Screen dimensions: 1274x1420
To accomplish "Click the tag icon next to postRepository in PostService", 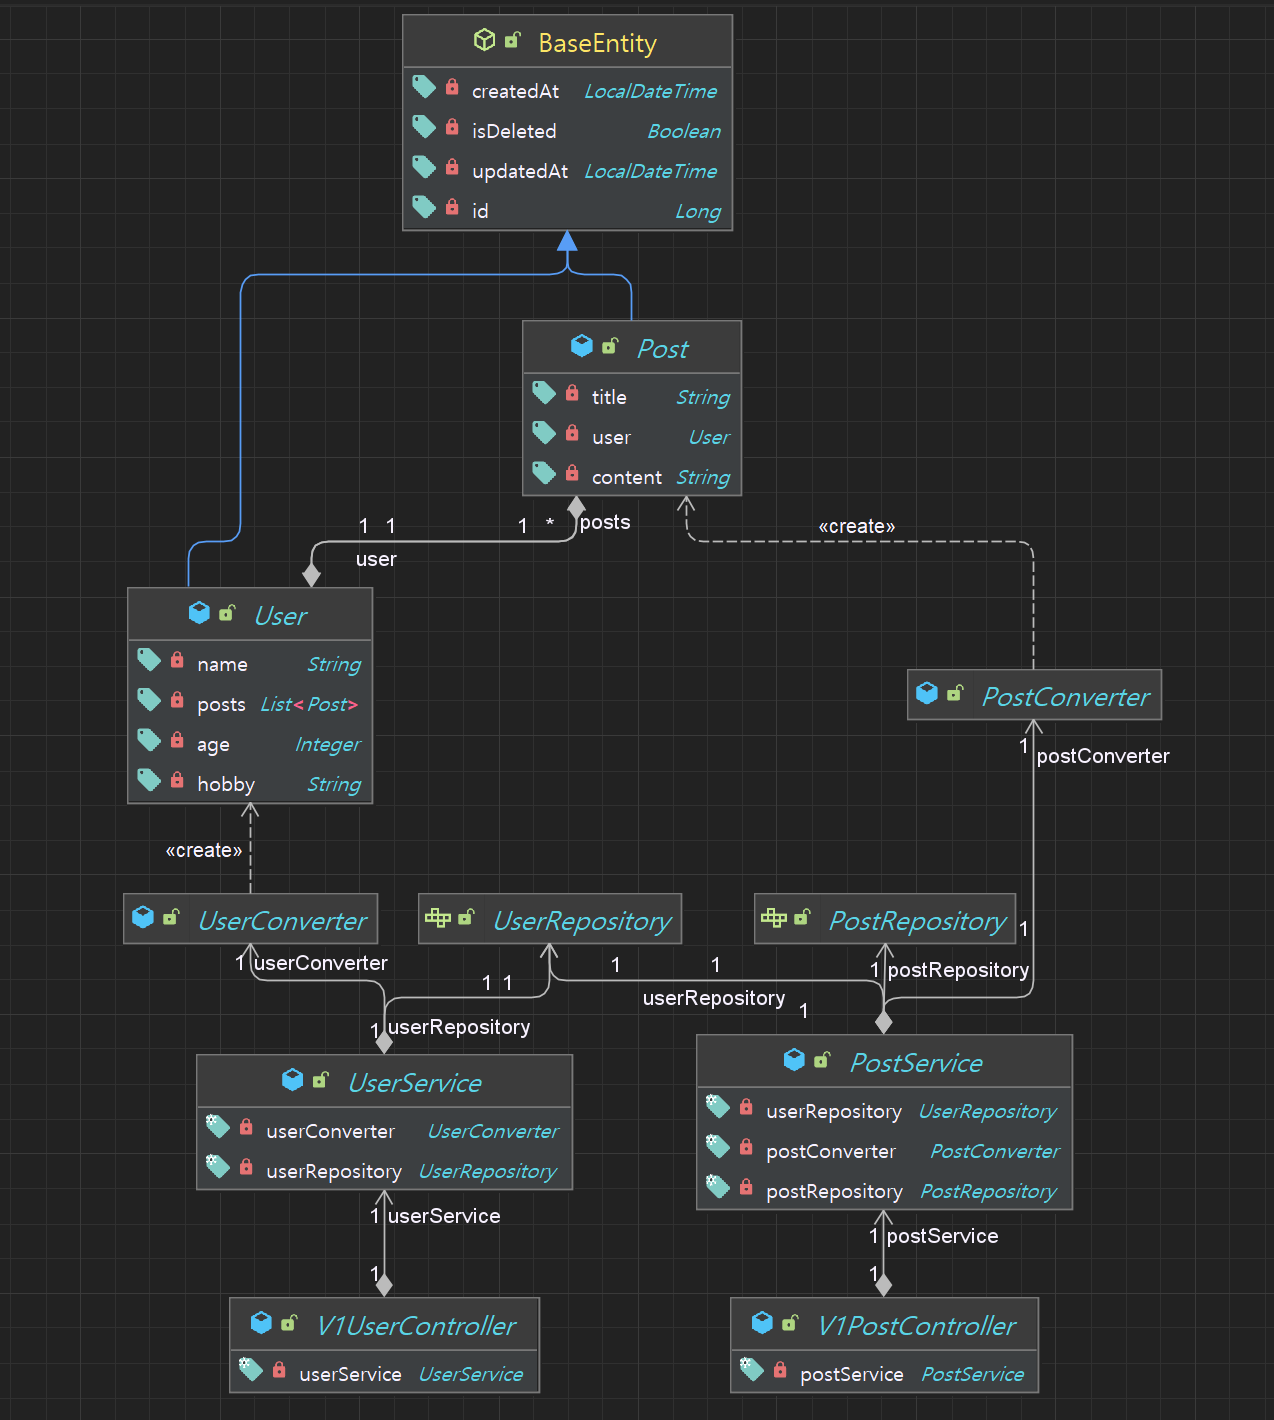I will tap(718, 1188).
